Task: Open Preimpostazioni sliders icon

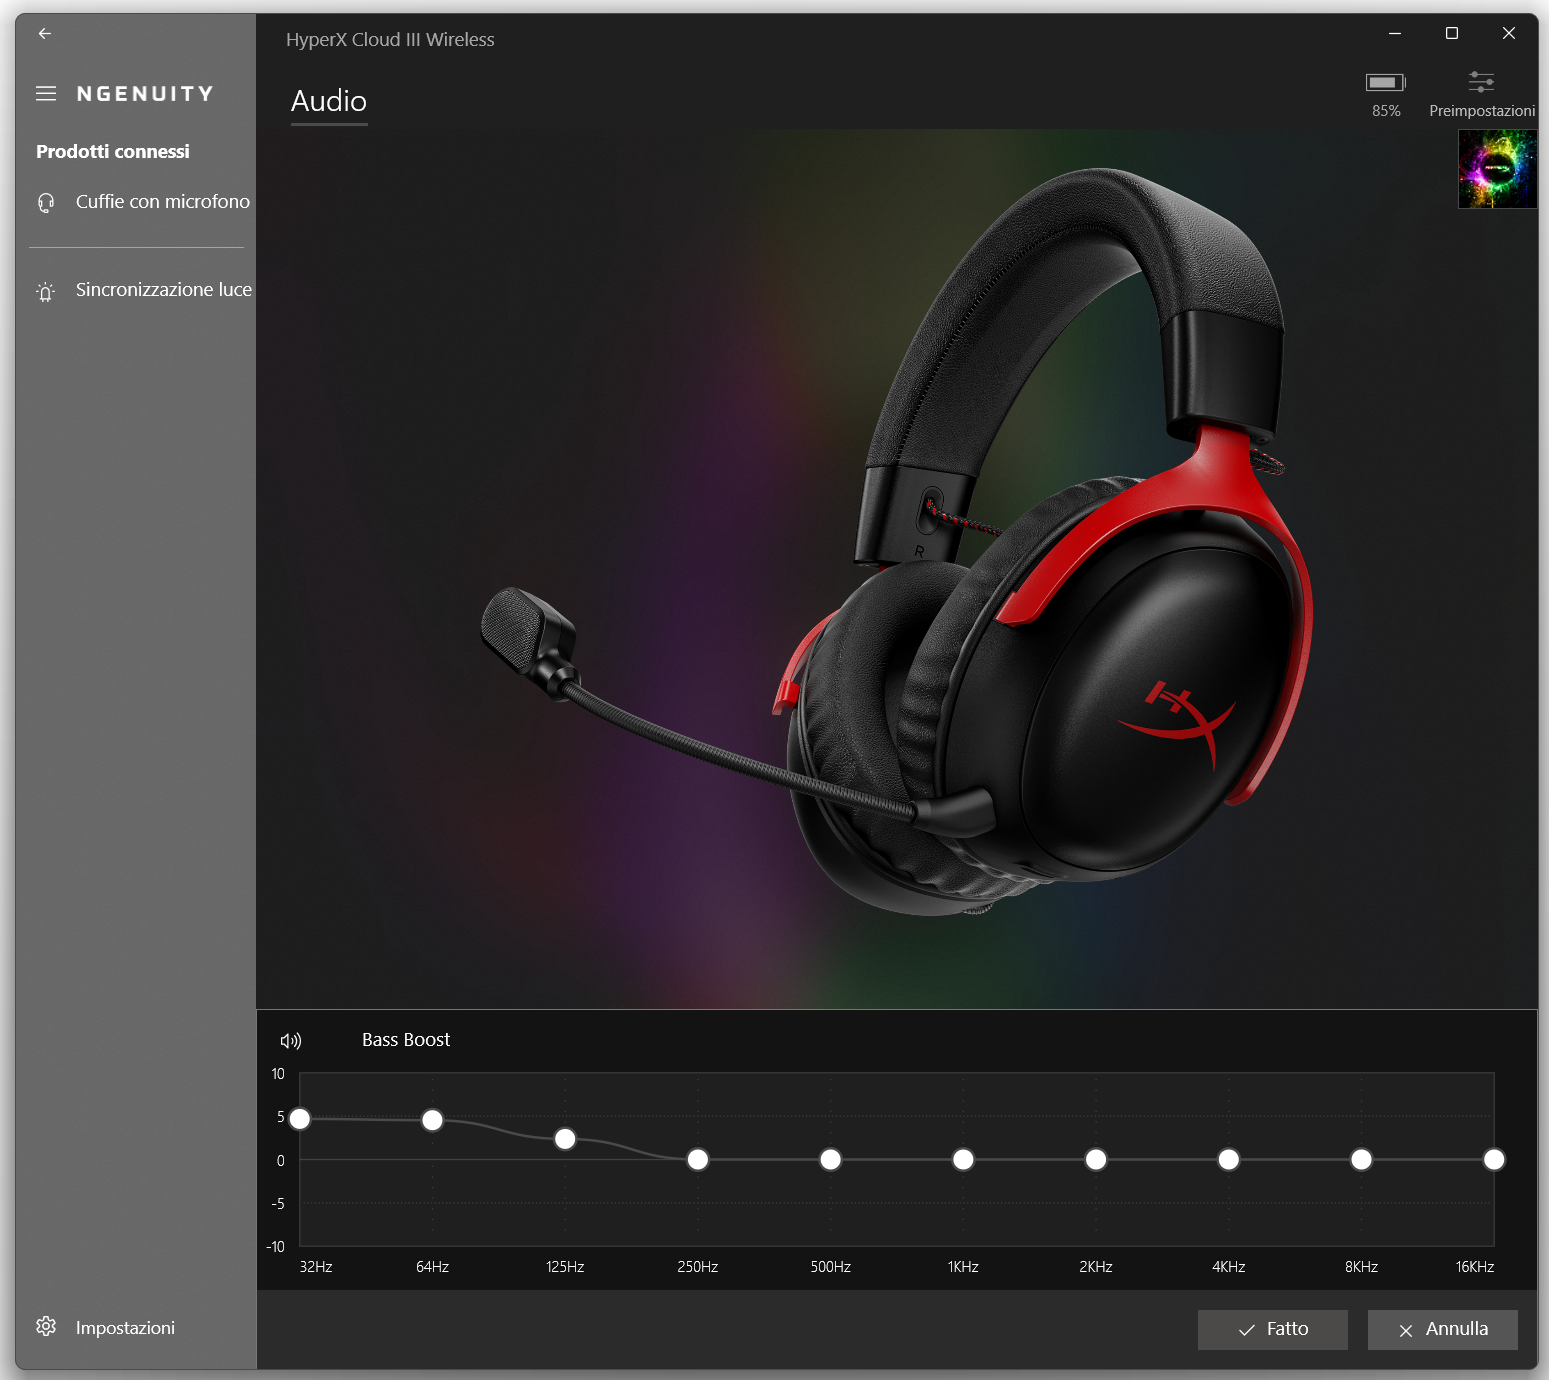Action: point(1481,82)
